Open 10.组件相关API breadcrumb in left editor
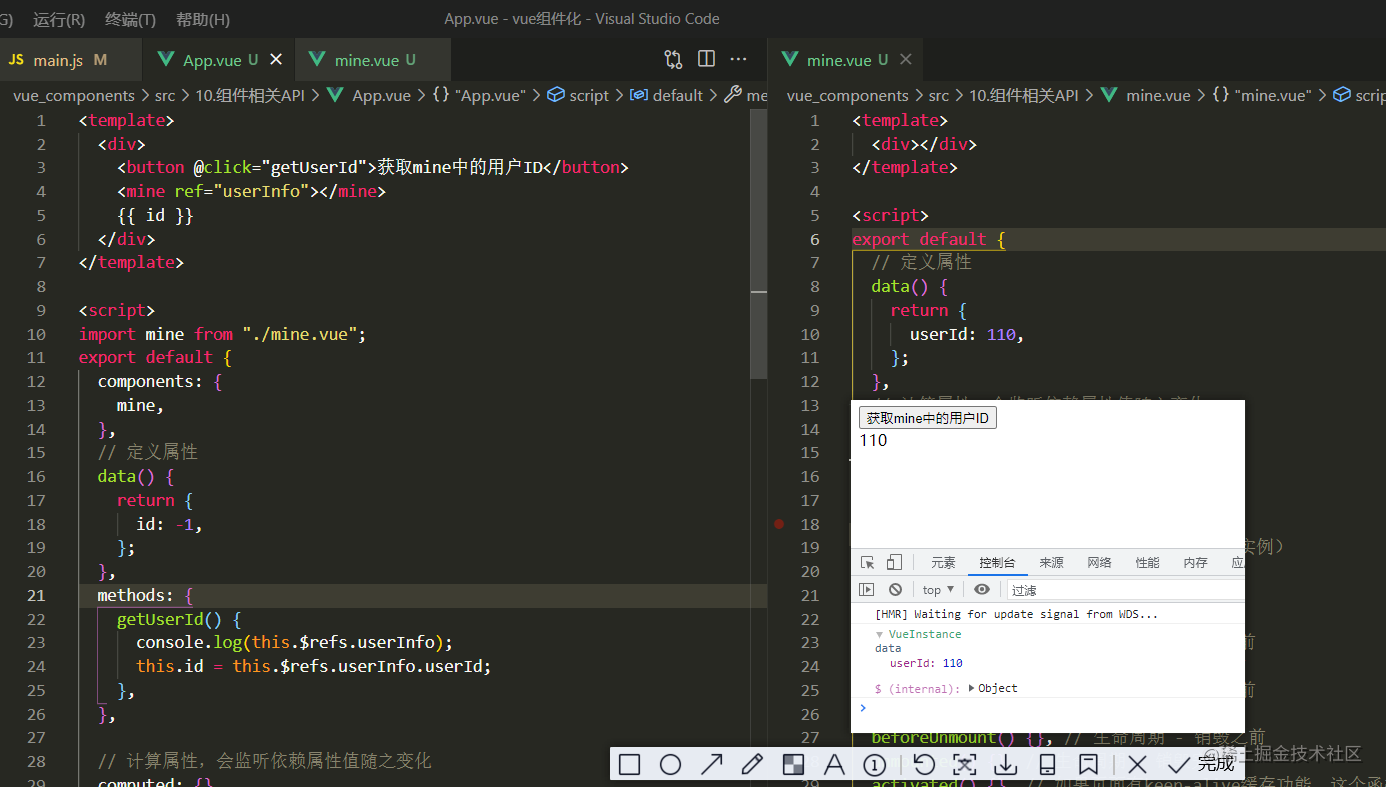 (x=250, y=95)
